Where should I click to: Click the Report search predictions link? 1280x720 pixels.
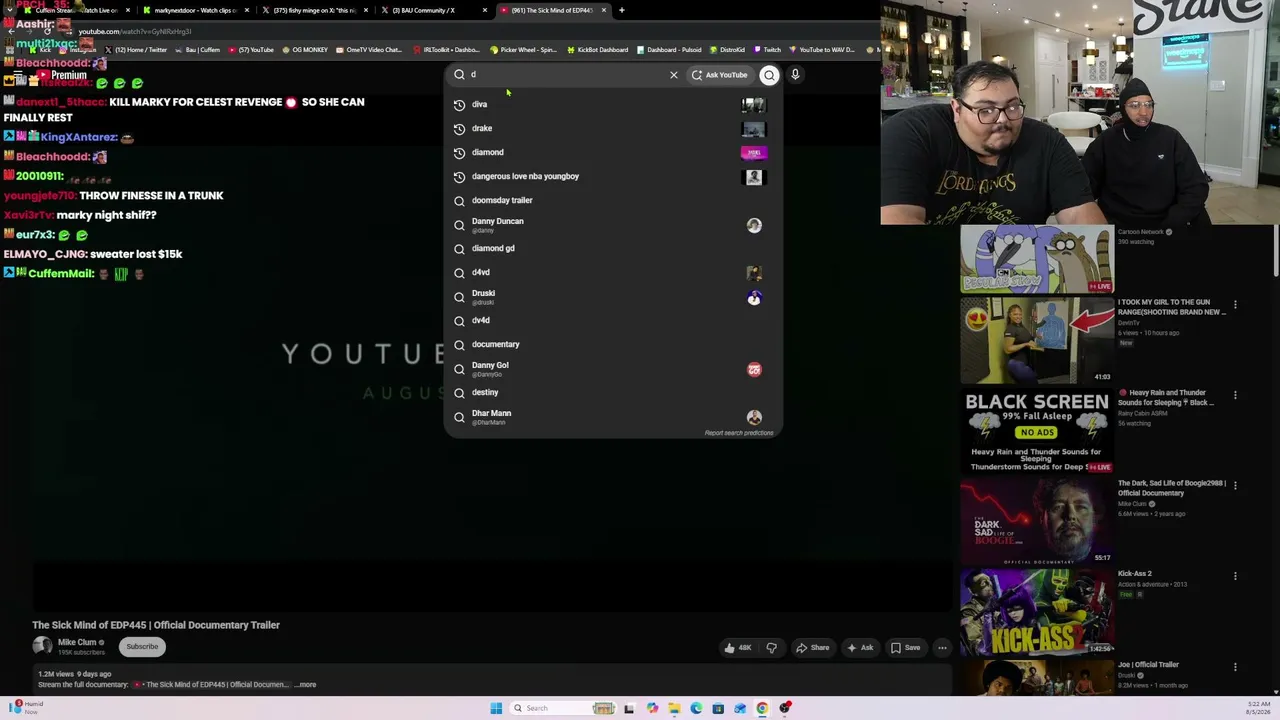click(739, 433)
